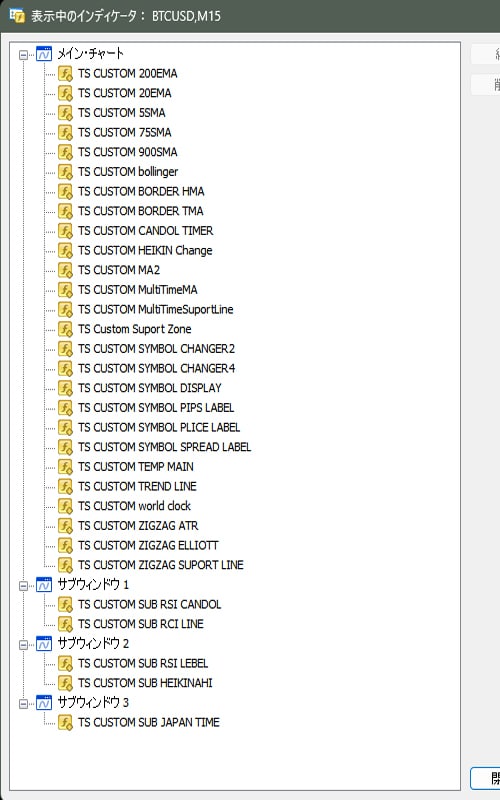Collapse the メイン・チャート tree node

23,55
